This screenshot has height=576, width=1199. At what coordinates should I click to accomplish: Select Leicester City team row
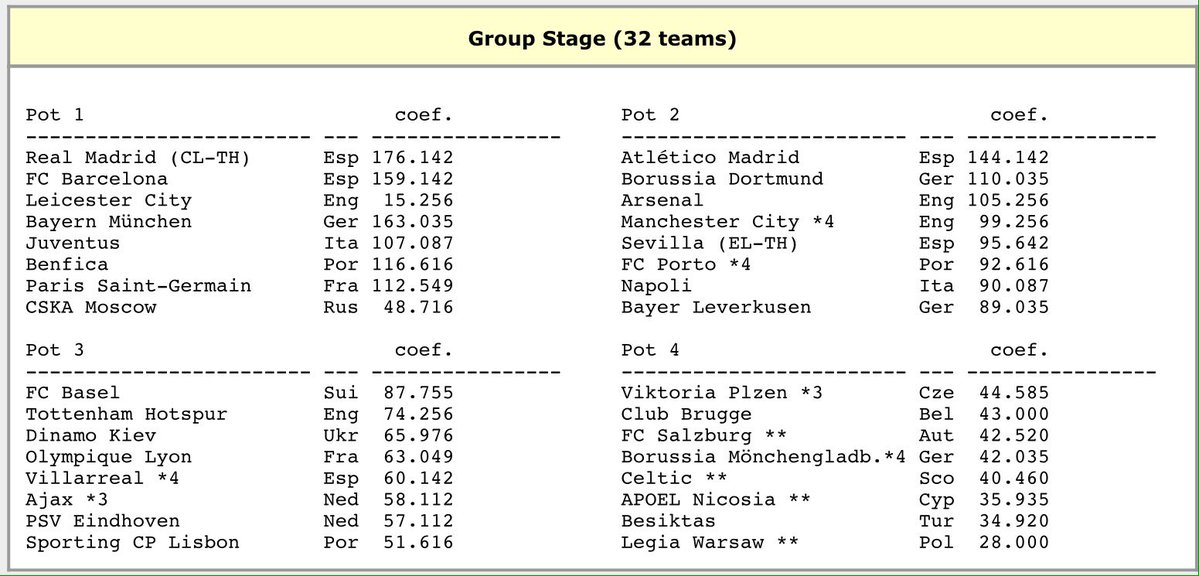click(239, 200)
